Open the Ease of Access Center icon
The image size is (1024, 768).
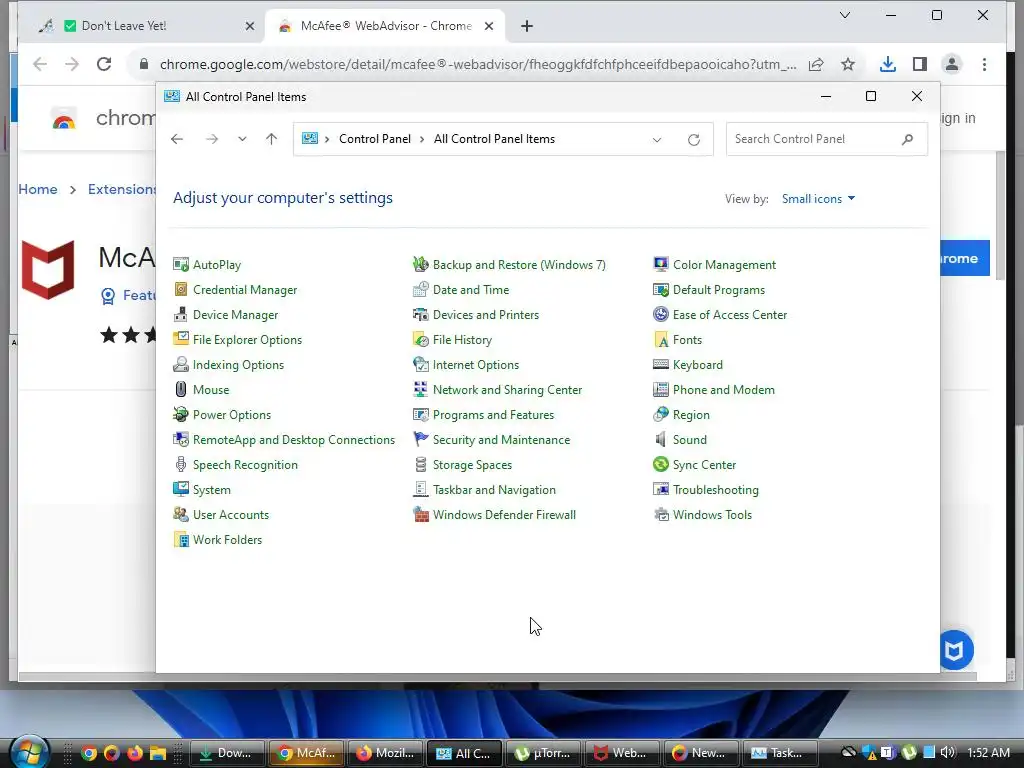[661, 315]
